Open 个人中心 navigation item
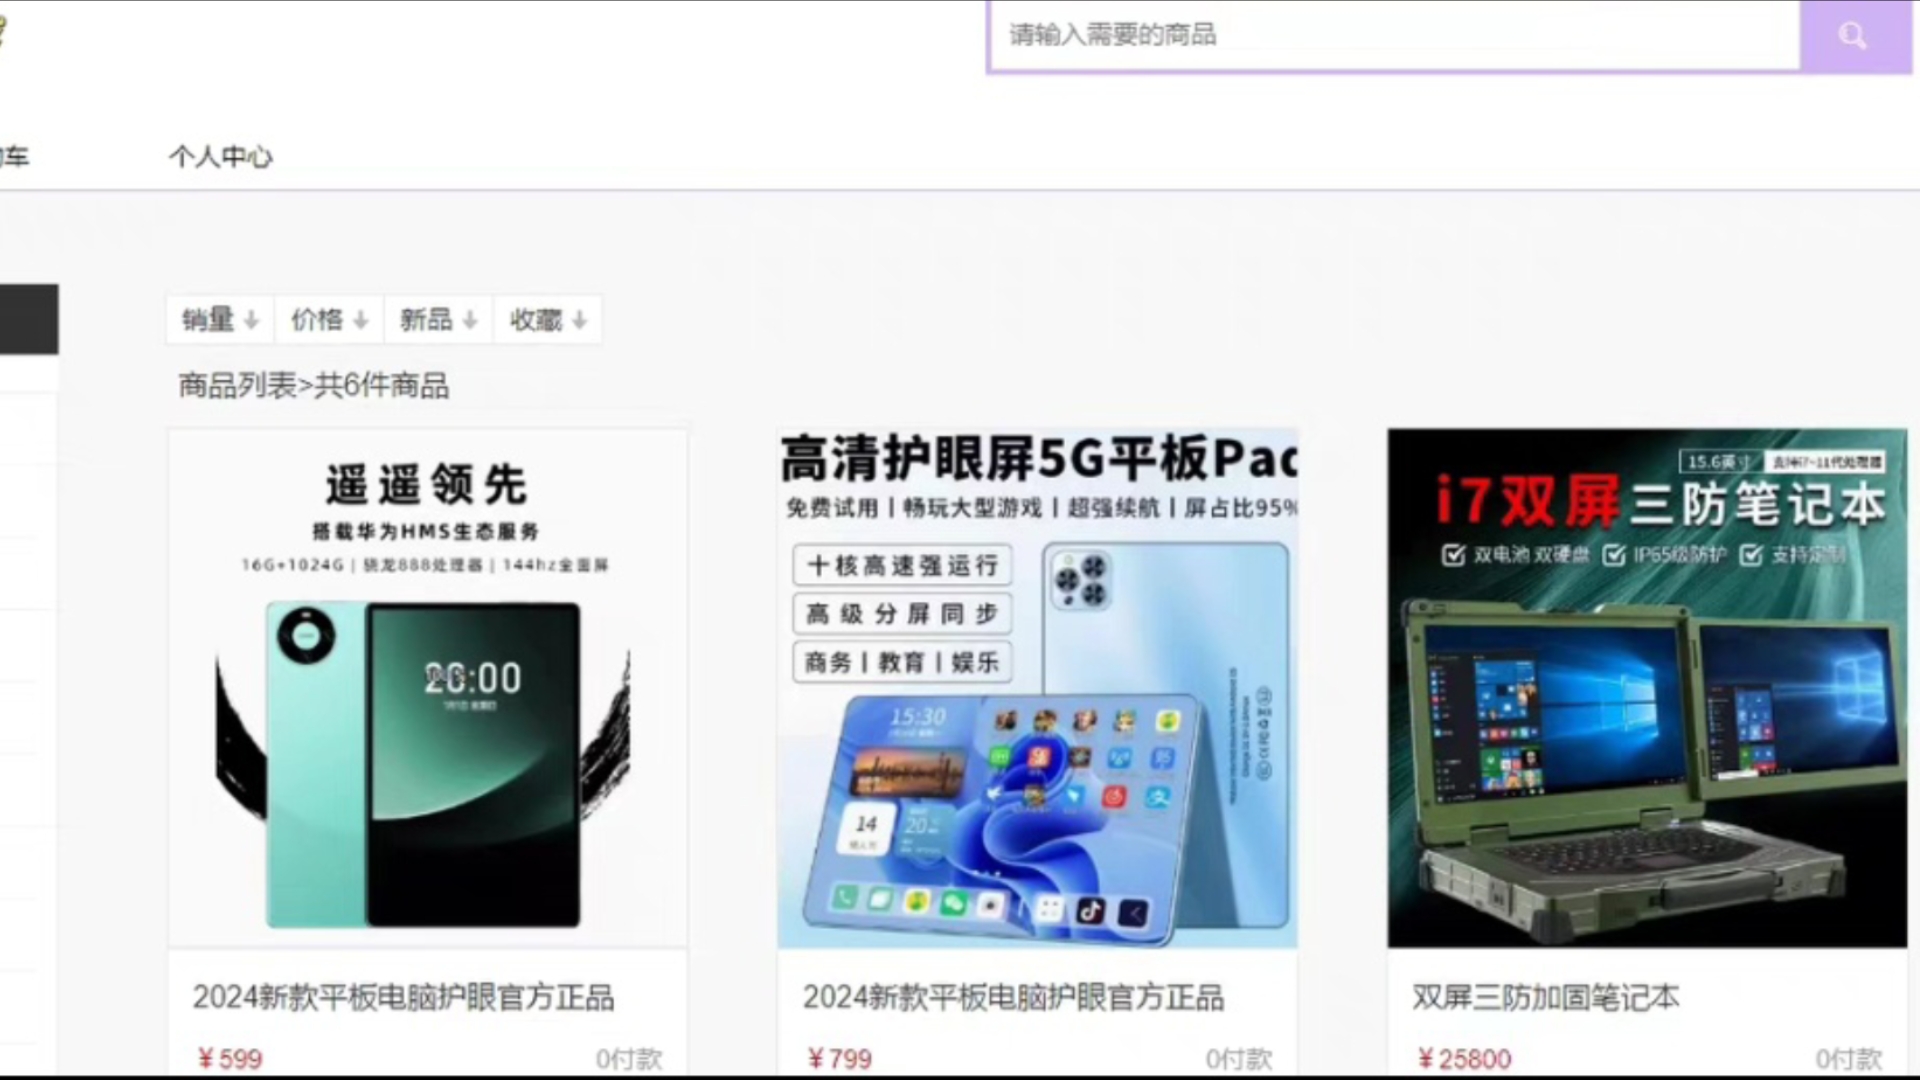 (220, 157)
